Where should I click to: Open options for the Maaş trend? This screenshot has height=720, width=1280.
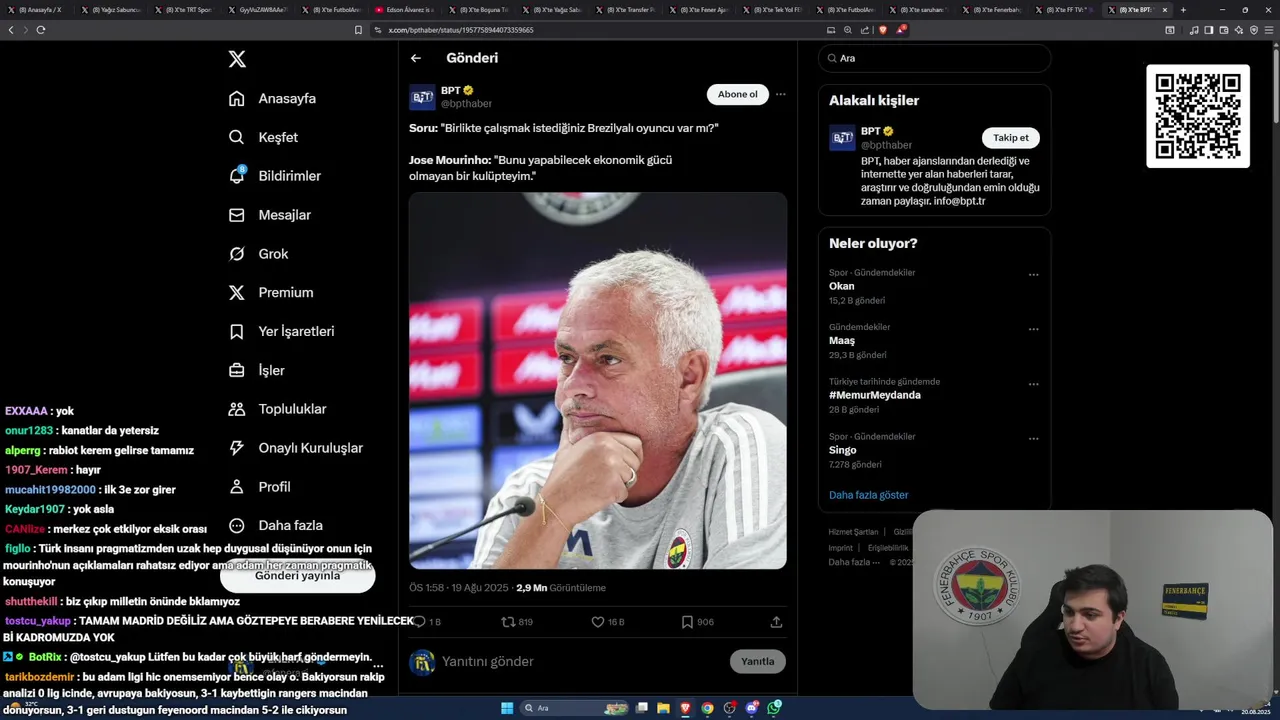(x=1034, y=329)
